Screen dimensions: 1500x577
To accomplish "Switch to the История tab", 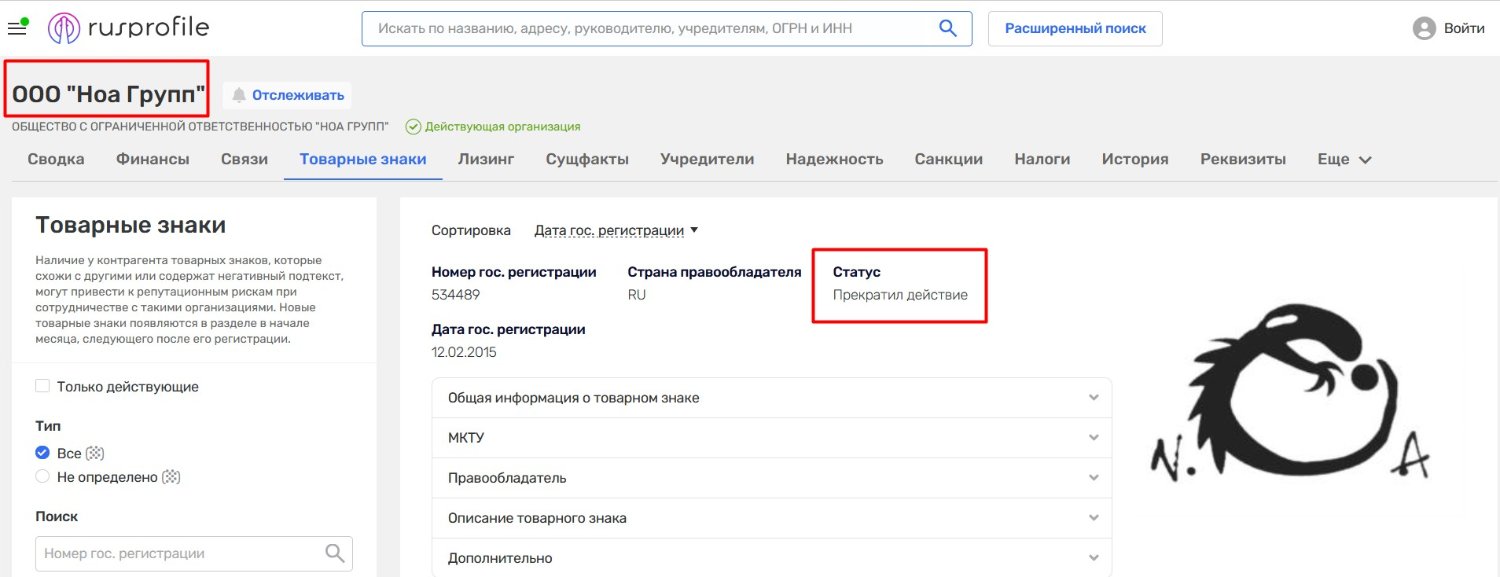I will pos(1135,159).
